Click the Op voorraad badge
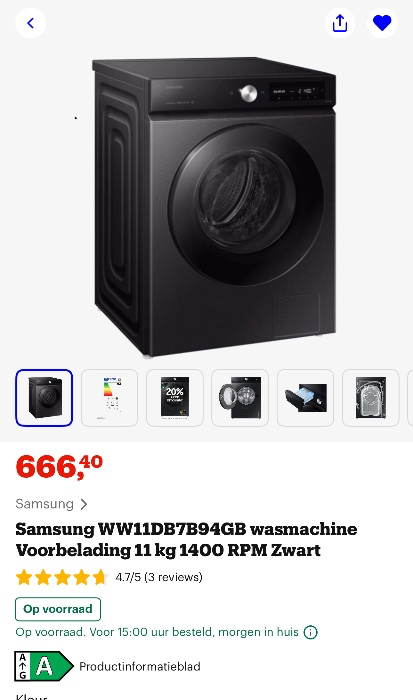413x700 pixels. pyautogui.click(x=58, y=609)
